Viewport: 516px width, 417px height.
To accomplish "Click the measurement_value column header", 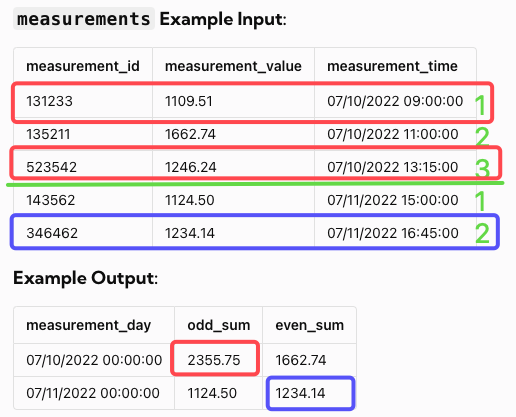I will coord(233,66).
